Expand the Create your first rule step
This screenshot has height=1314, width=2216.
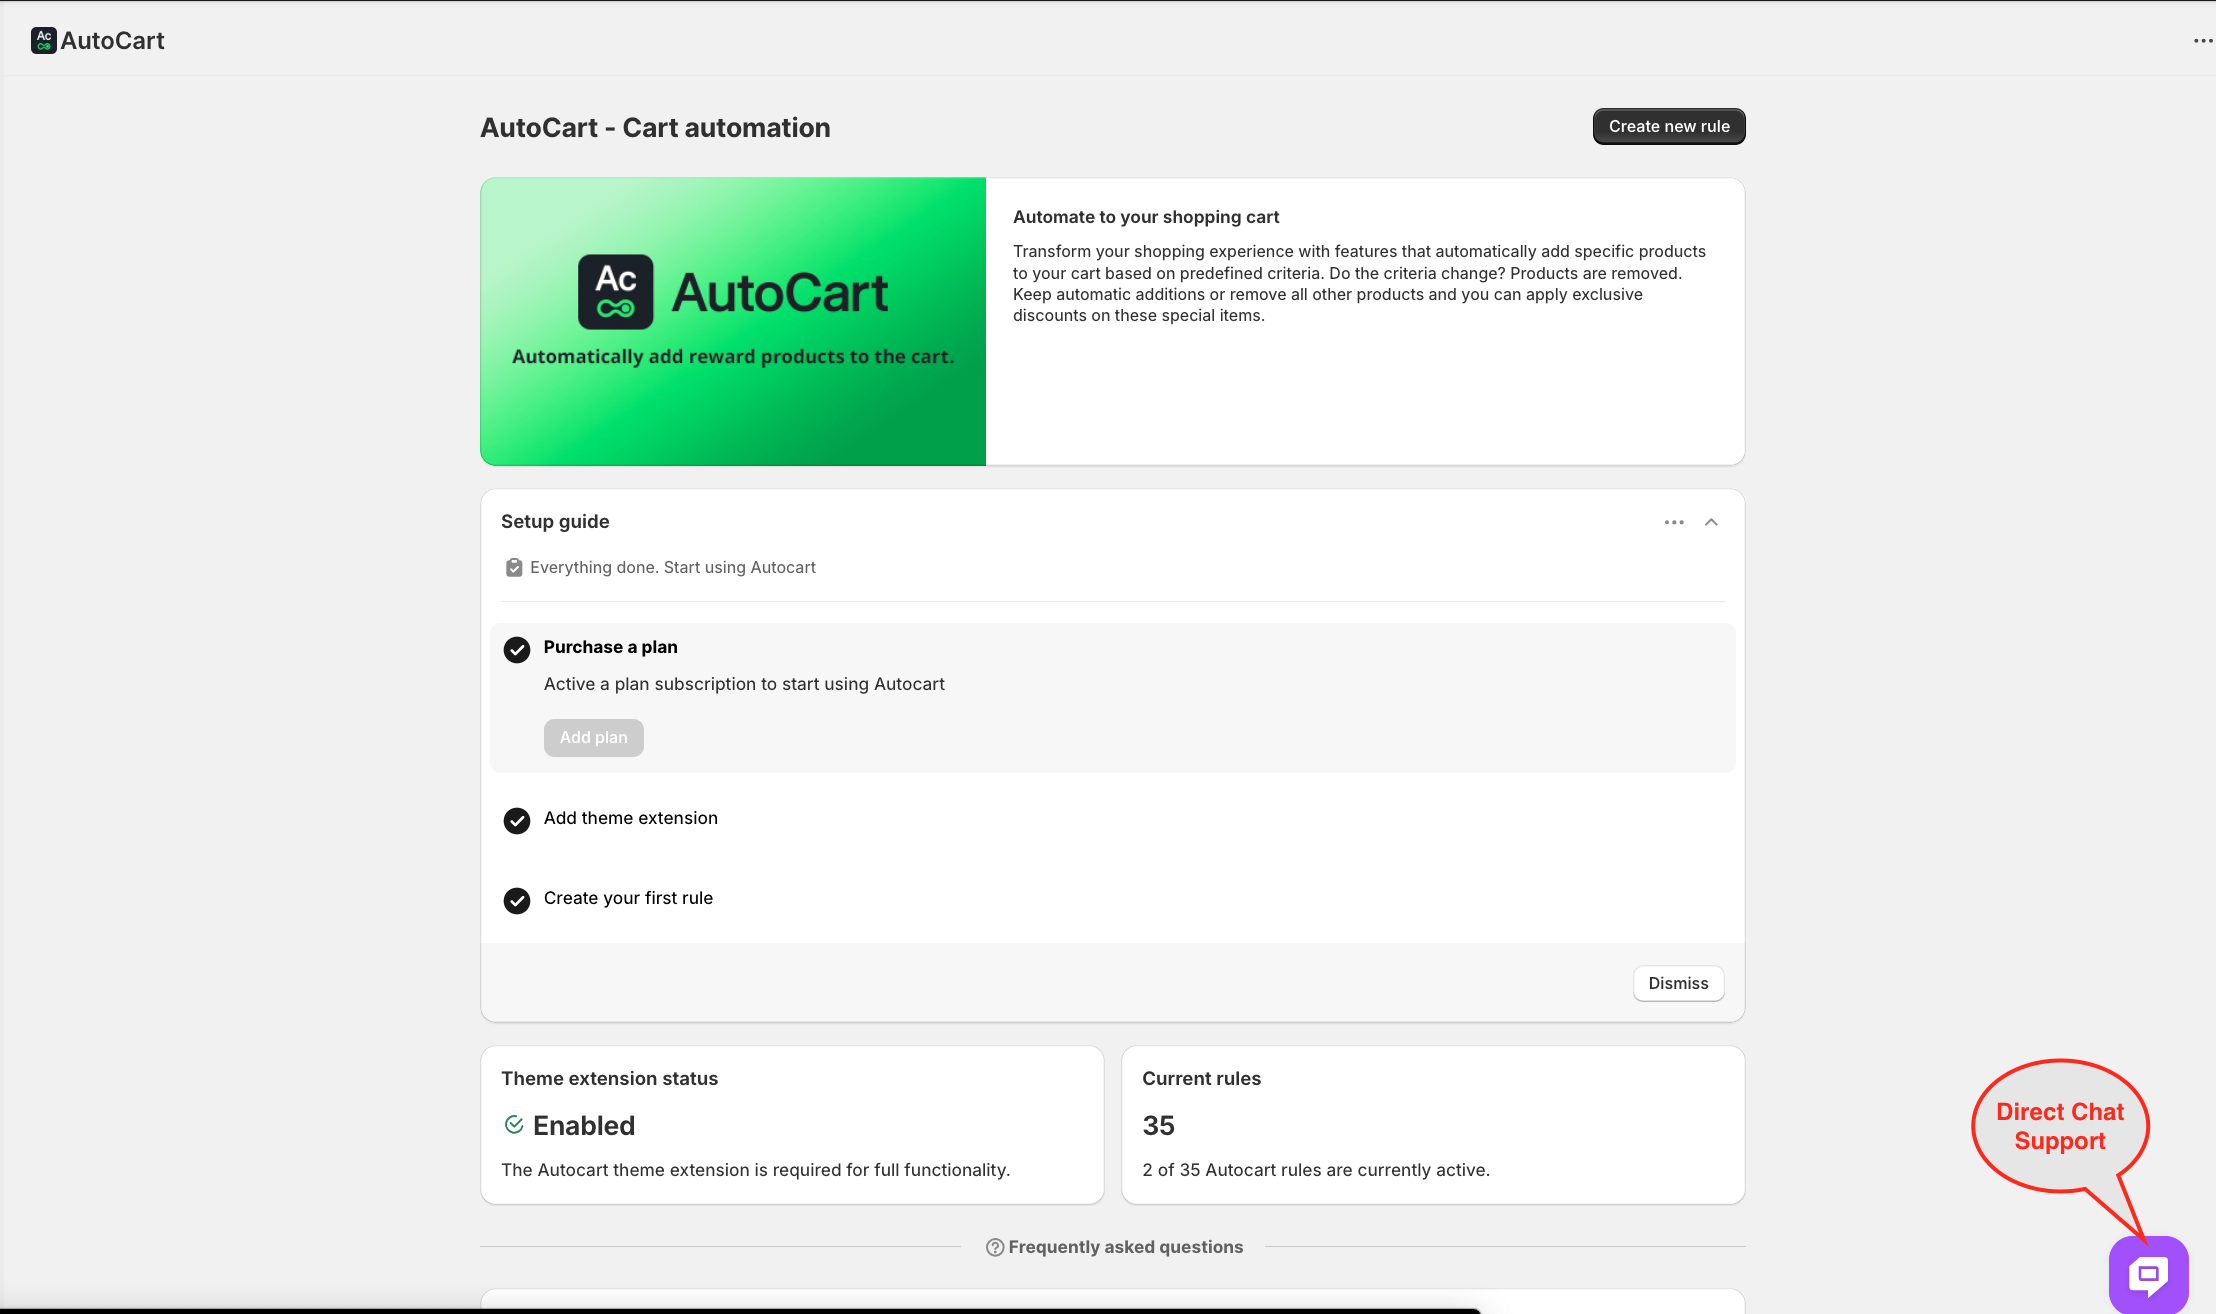pyautogui.click(x=628, y=898)
